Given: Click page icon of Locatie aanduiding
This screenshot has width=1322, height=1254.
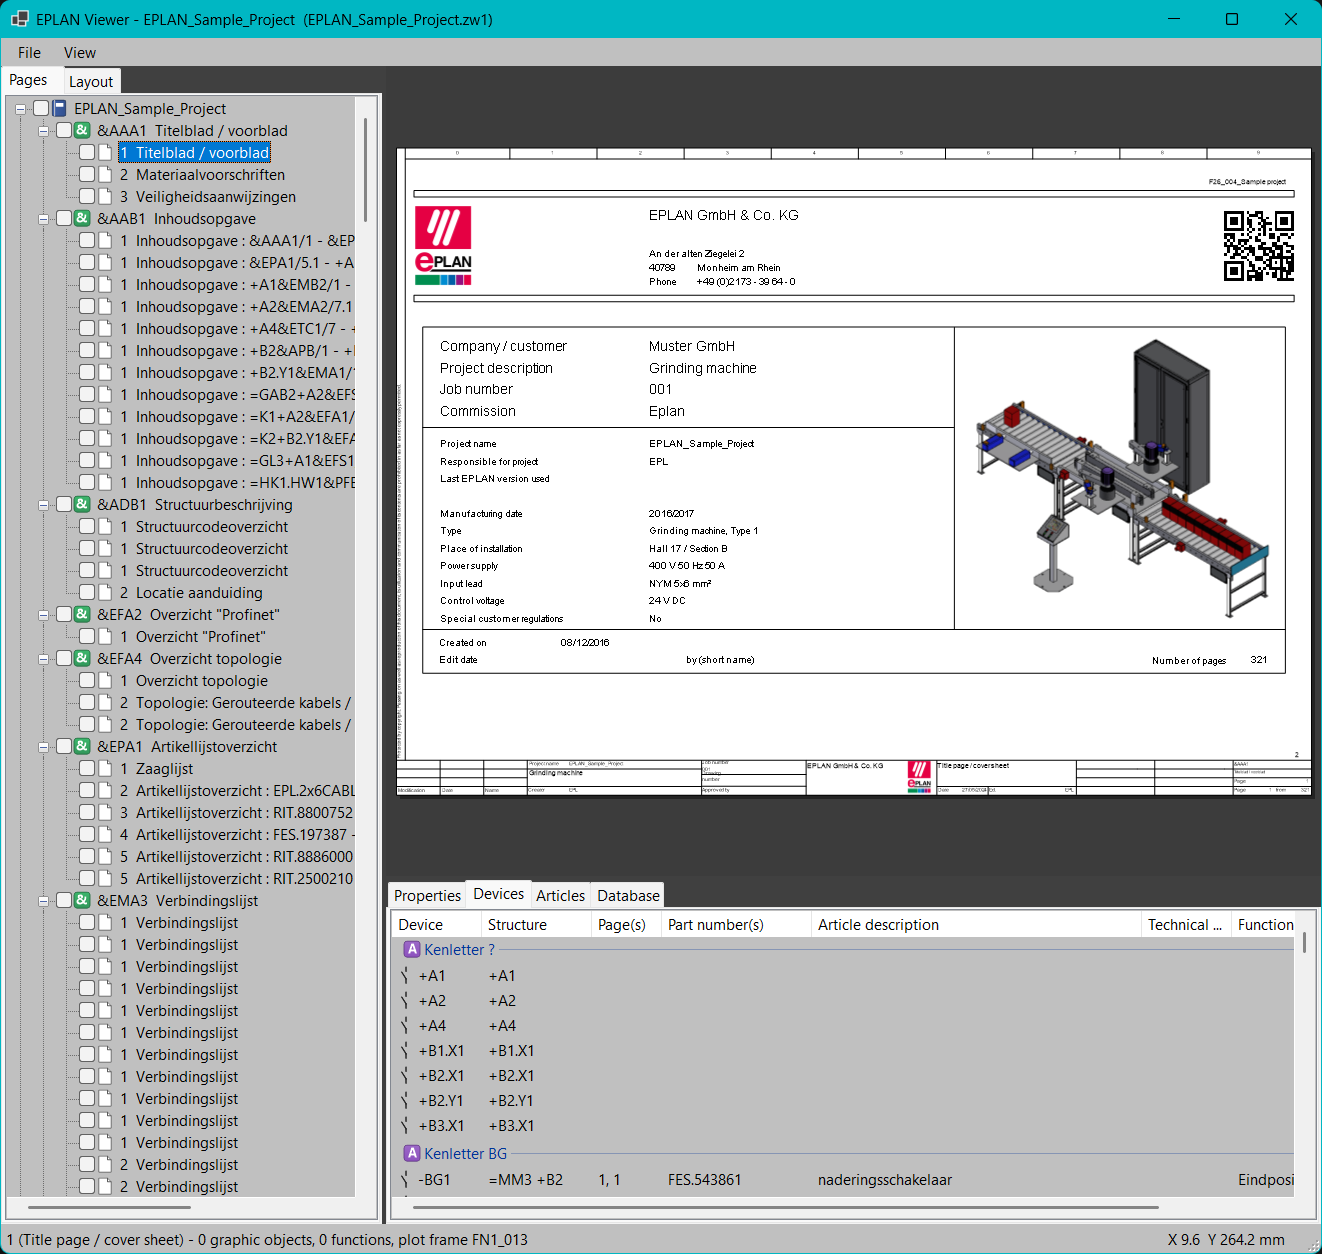Looking at the screenshot, I should 105,592.
